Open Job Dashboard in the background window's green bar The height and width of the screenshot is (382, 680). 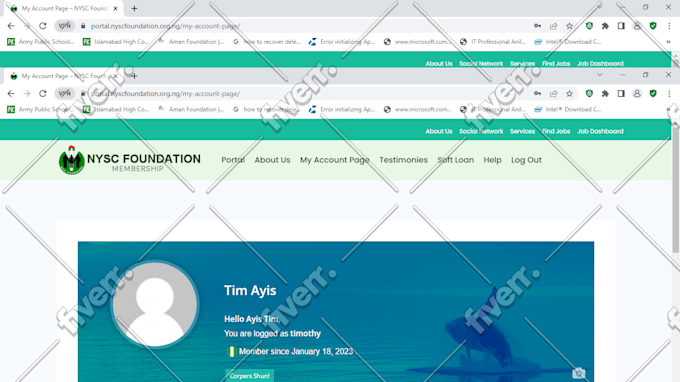click(600, 63)
